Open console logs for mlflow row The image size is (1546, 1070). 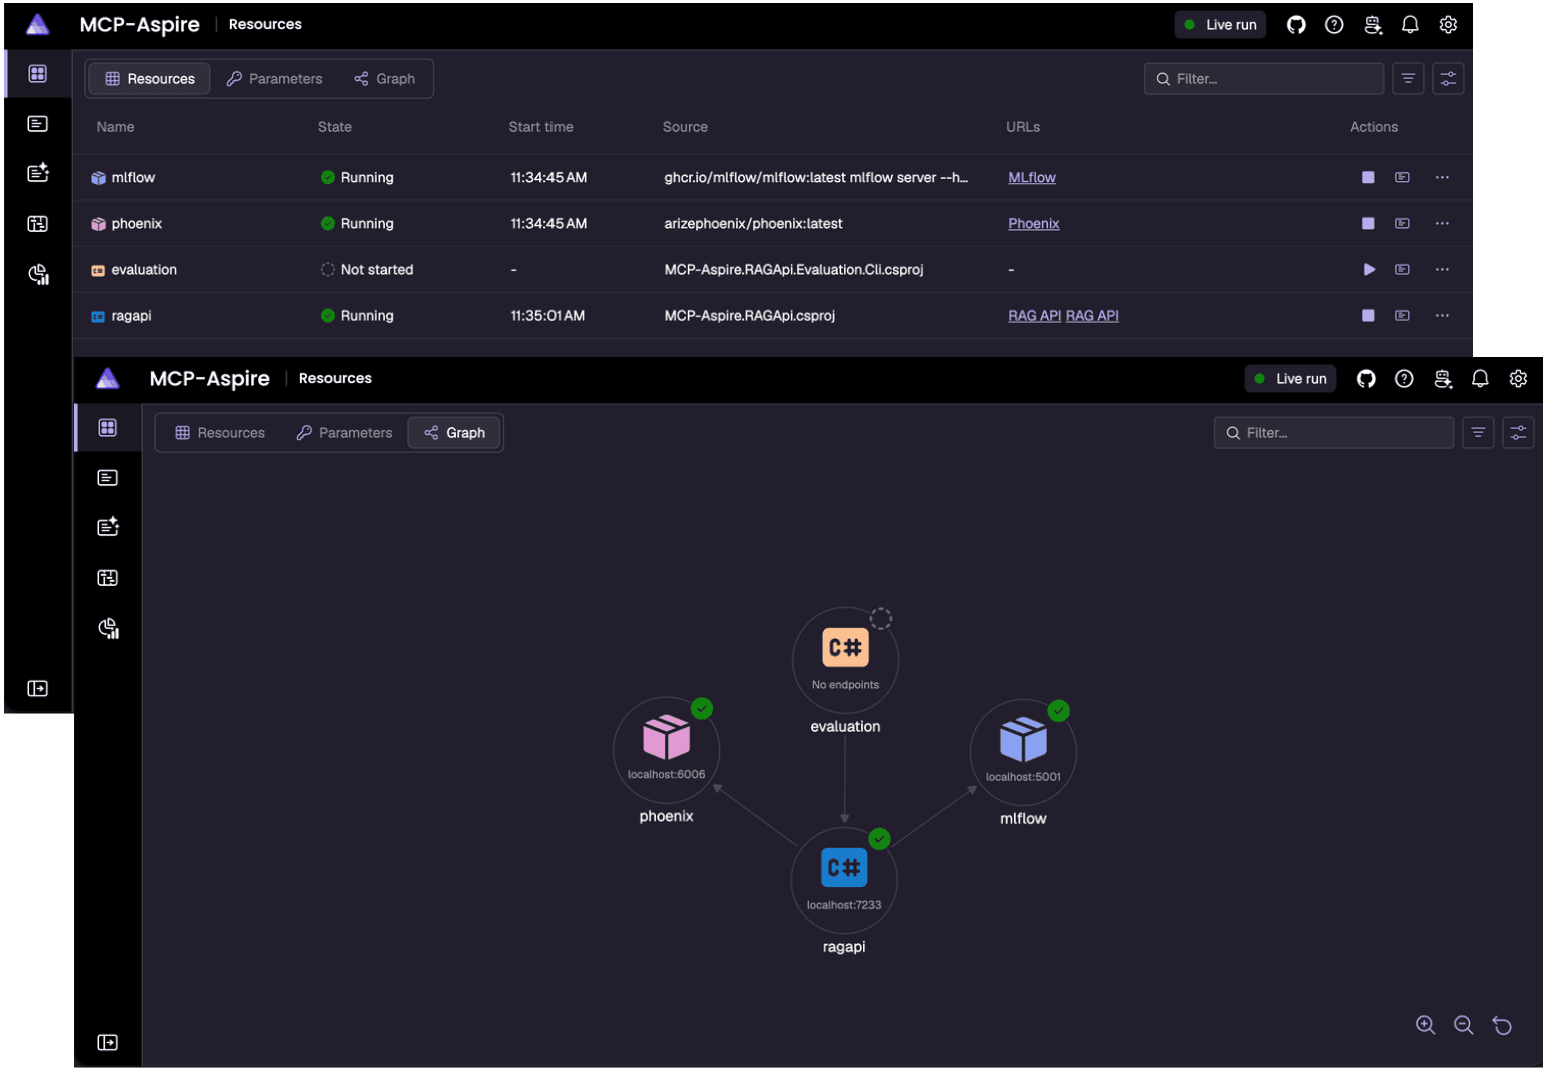1402,177
